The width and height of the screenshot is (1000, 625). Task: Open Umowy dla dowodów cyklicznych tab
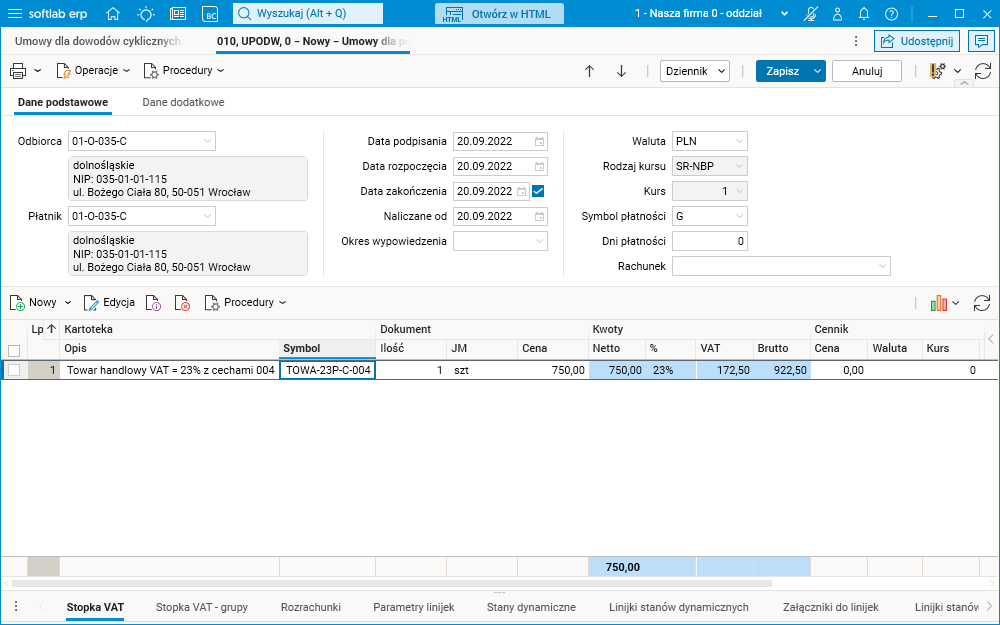click(98, 41)
